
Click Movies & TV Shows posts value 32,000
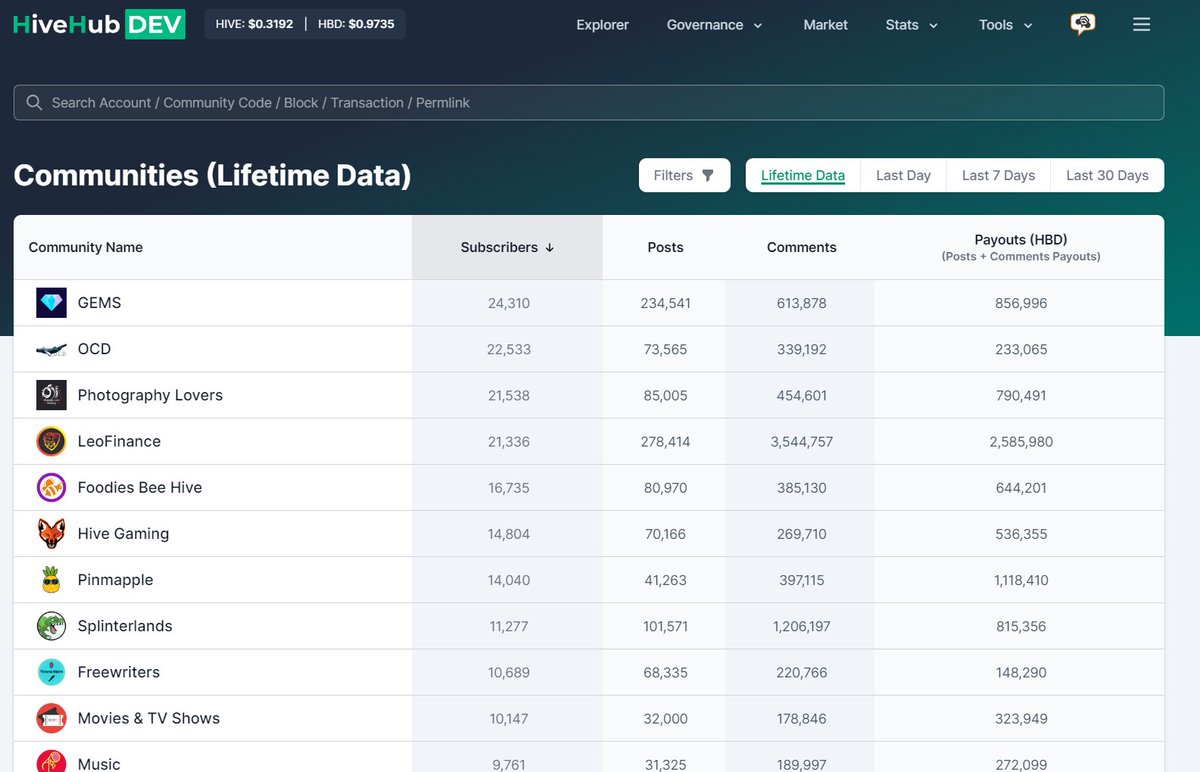(665, 718)
